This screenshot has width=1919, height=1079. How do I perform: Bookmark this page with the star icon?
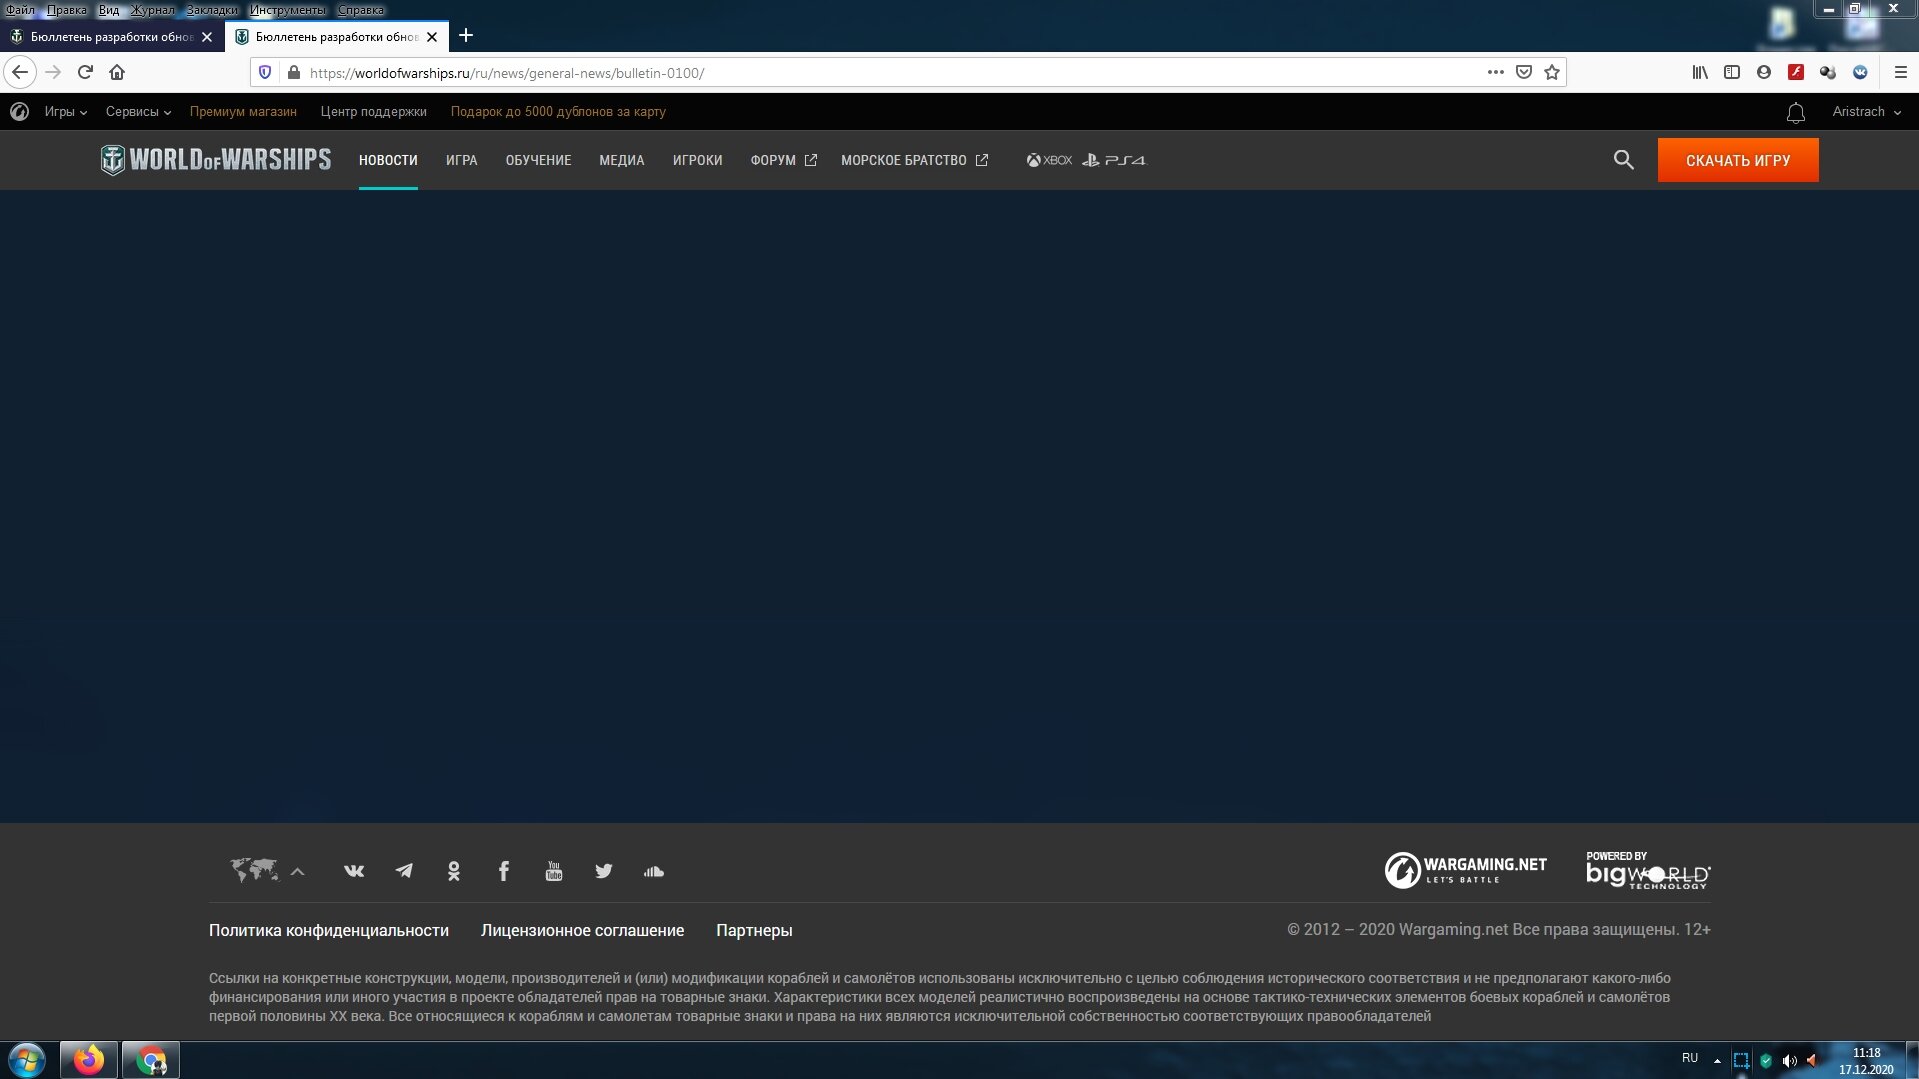point(1552,72)
